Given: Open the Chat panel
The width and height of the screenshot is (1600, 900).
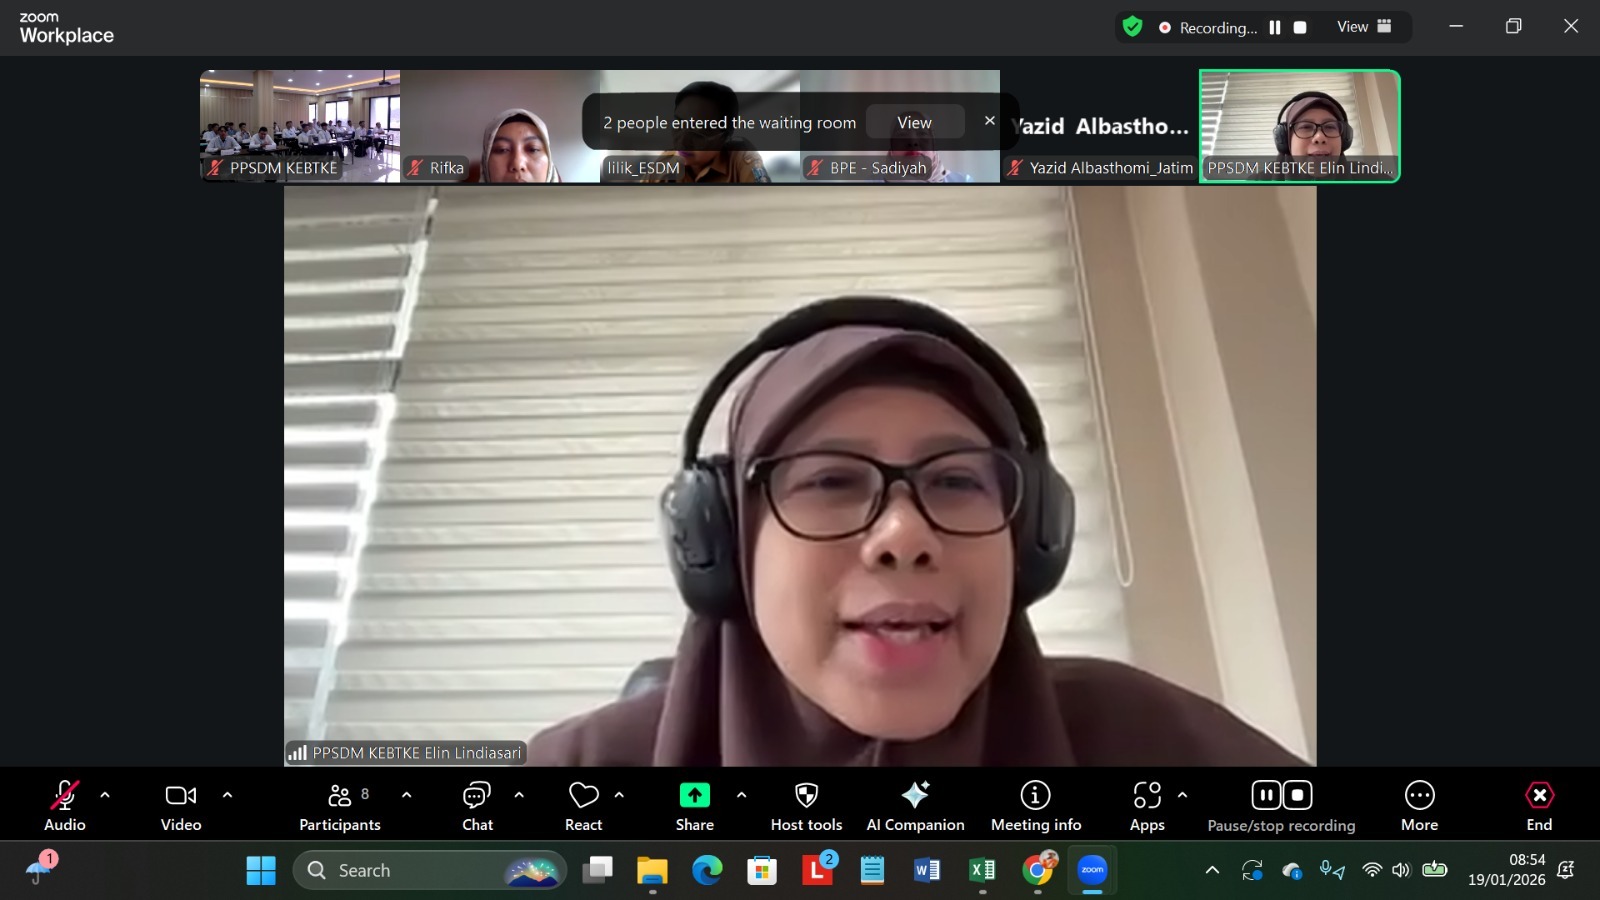Looking at the screenshot, I should (x=477, y=805).
